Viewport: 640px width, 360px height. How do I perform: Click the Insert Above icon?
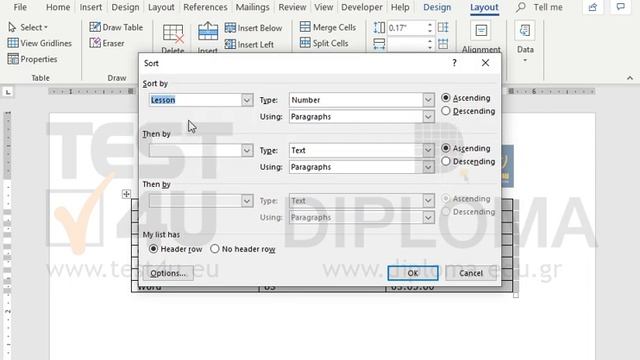coord(208,31)
